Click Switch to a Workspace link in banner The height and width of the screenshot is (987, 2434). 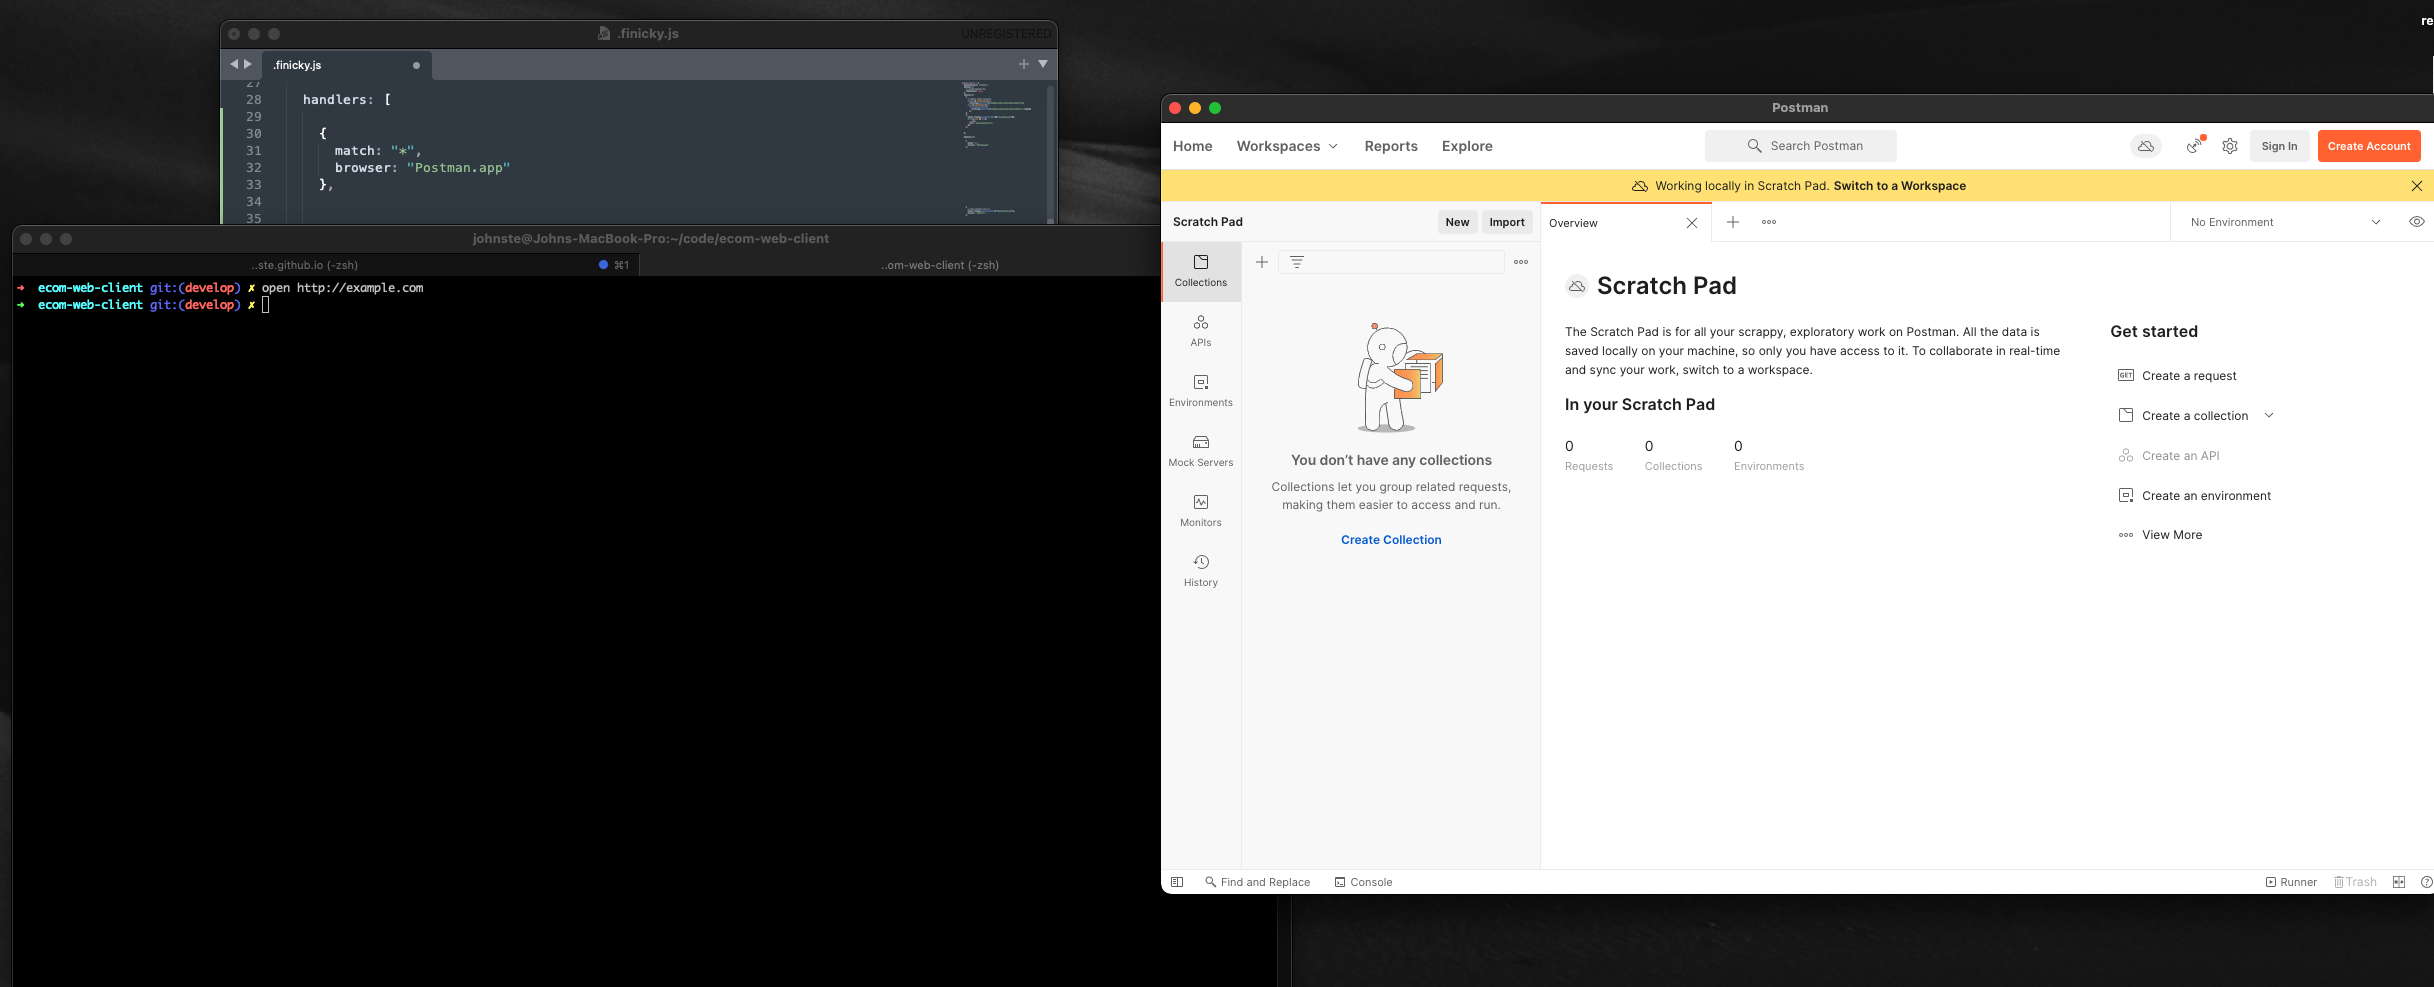tap(1899, 186)
